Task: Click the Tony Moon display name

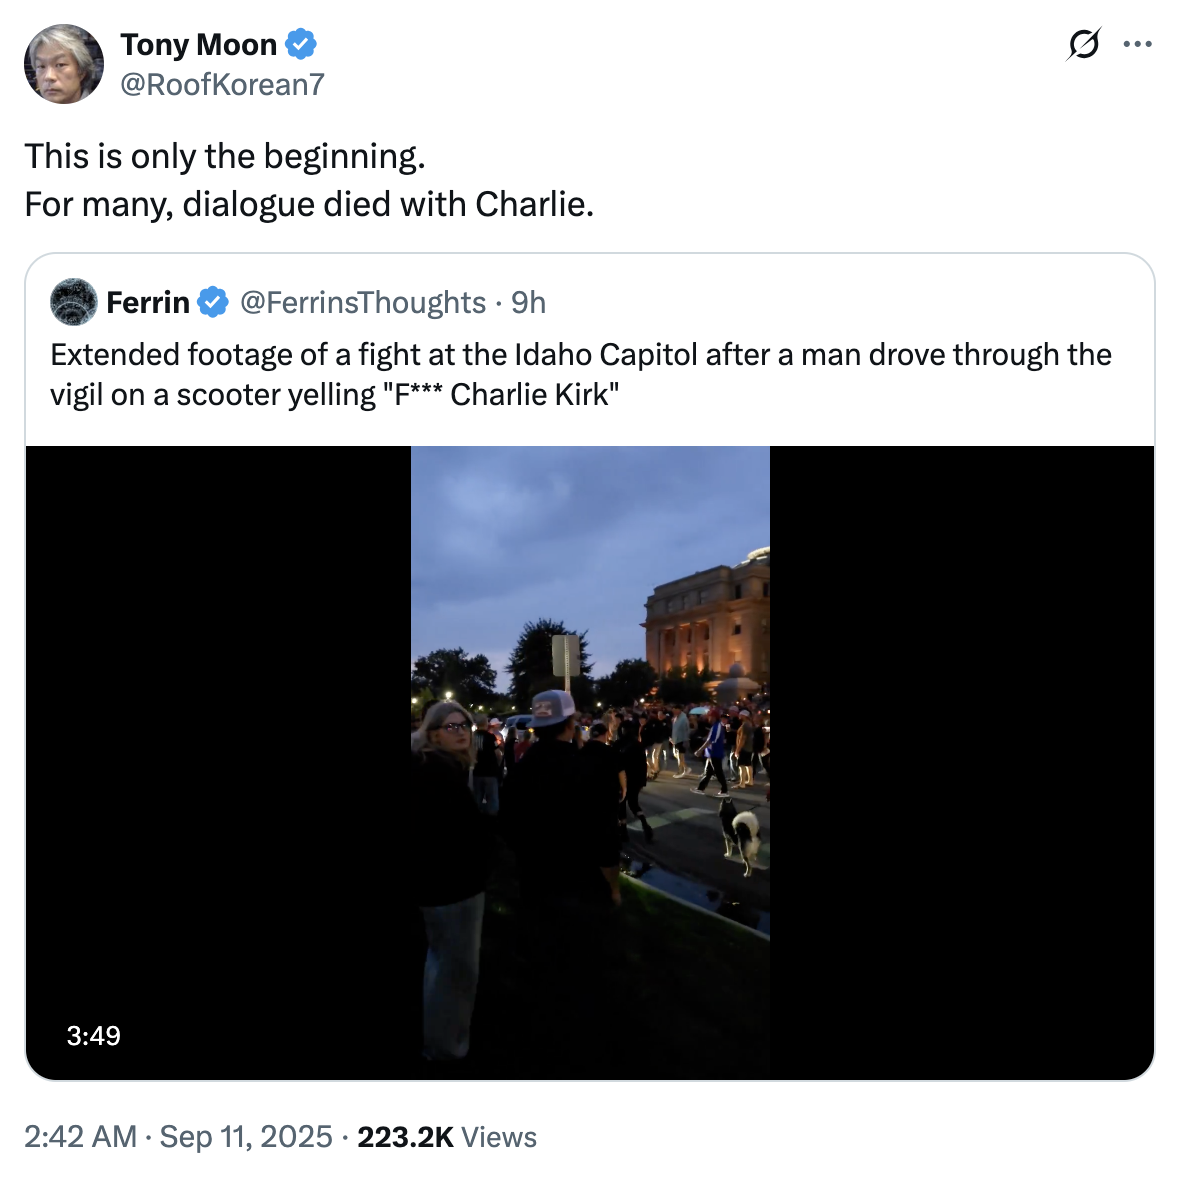Action: point(198,45)
